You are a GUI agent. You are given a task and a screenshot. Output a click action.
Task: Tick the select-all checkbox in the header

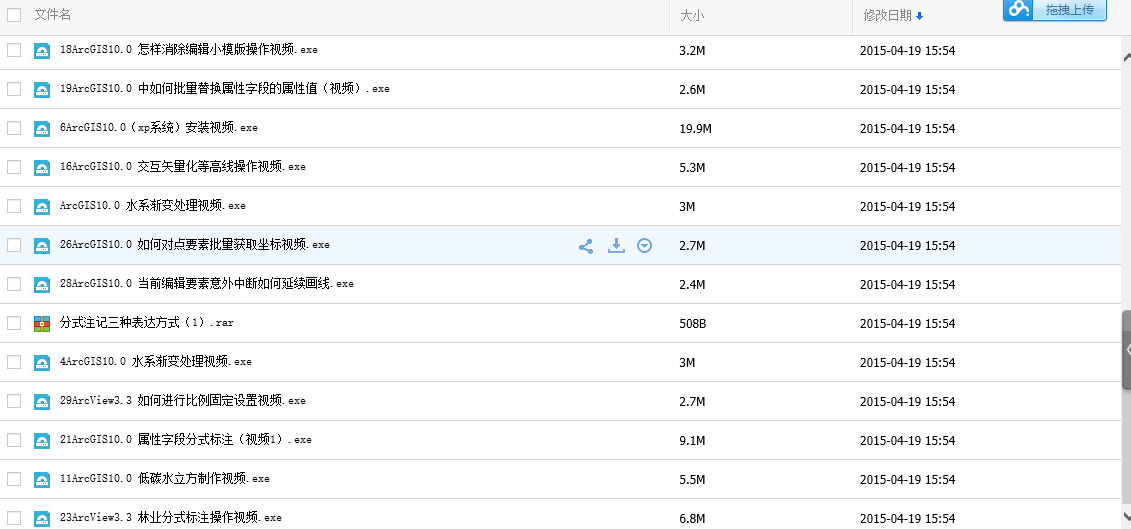14,14
